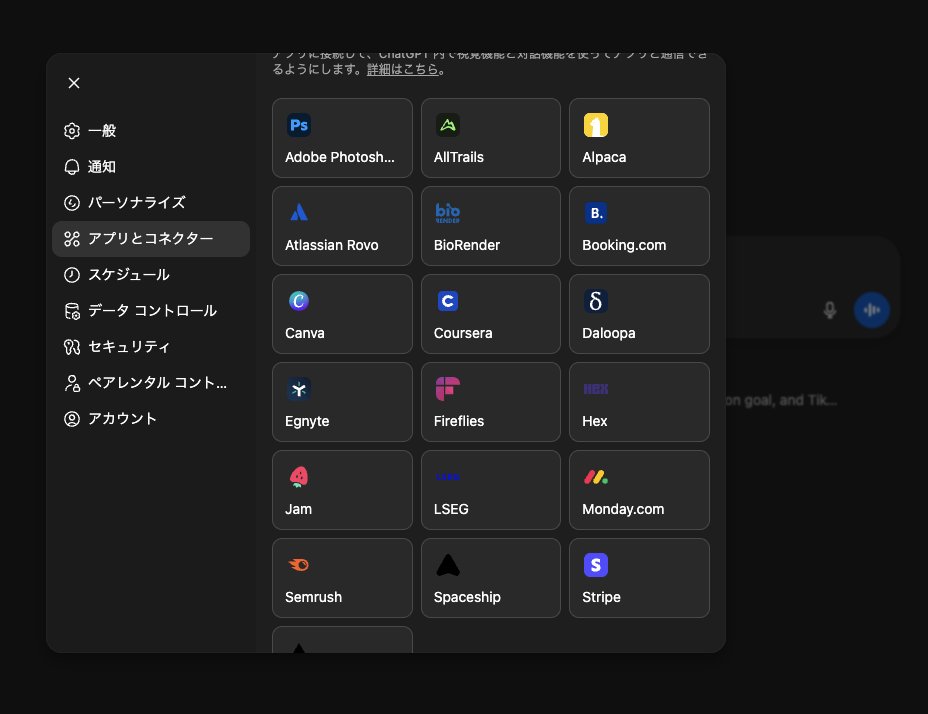
Task: Follow the 詳細はこちら link
Action: tap(402, 69)
